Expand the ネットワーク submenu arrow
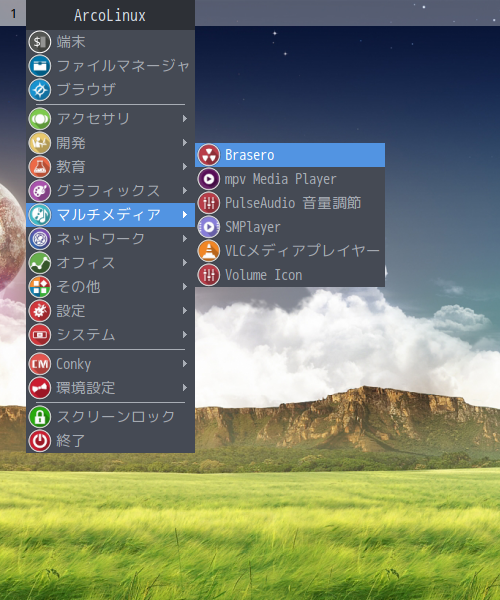Screen dimensions: 500x600 [x=185, y=239]
